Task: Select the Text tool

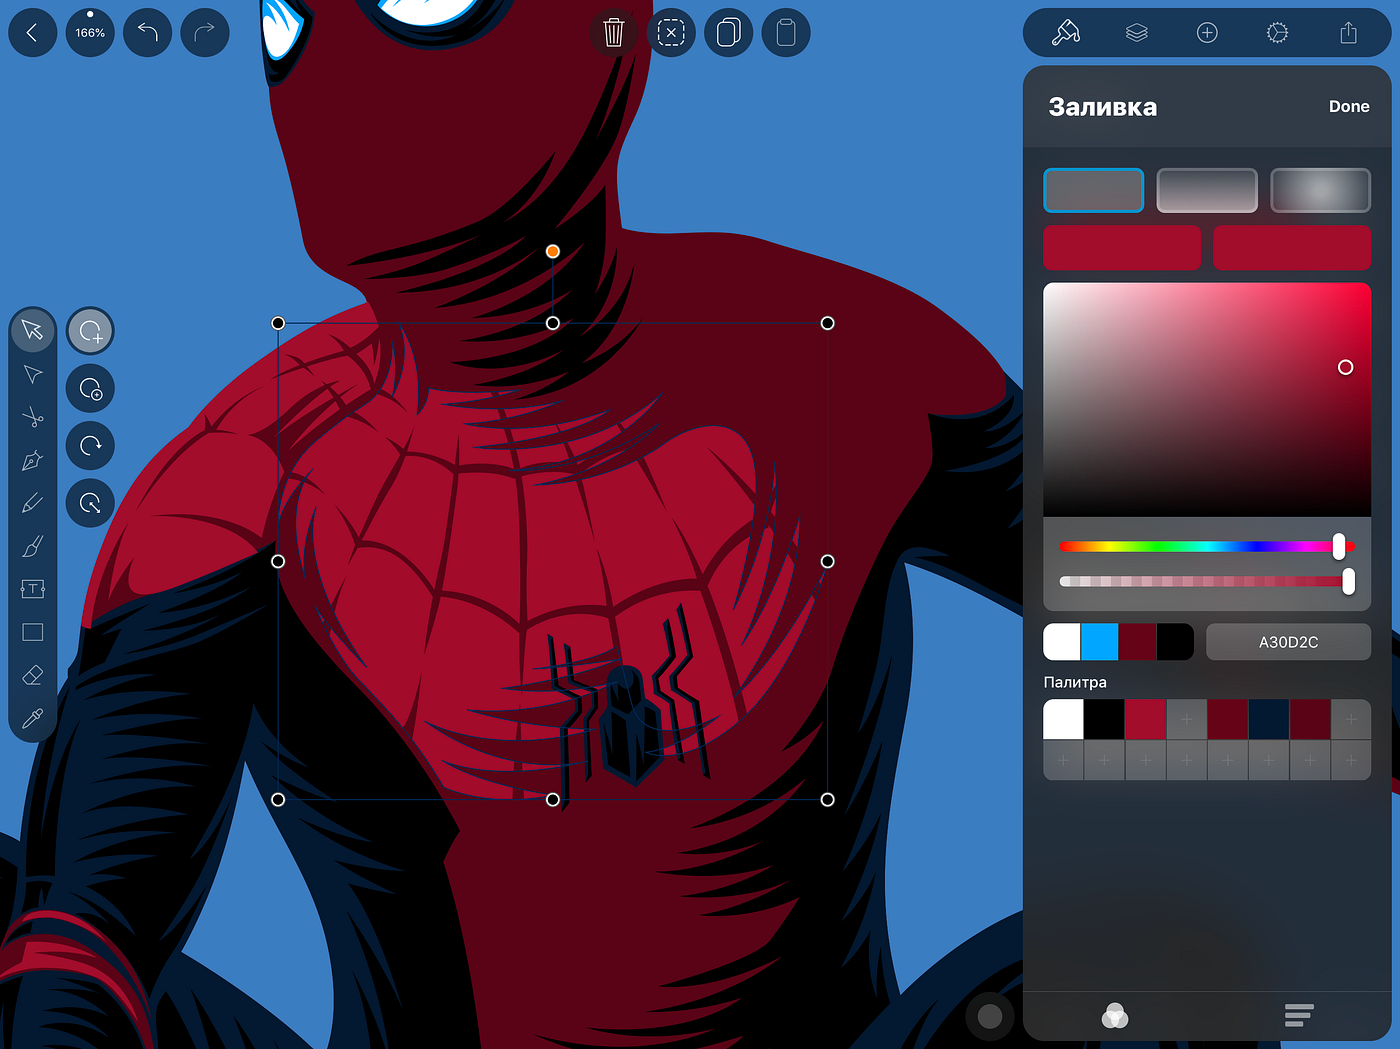Action: click(x=33, y=589)
